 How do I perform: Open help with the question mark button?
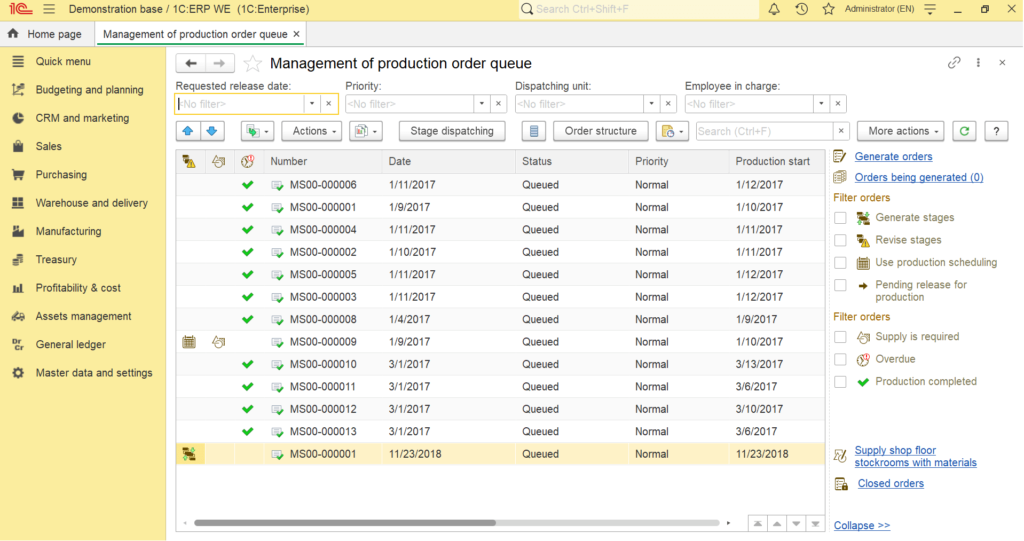coord(996,131)
